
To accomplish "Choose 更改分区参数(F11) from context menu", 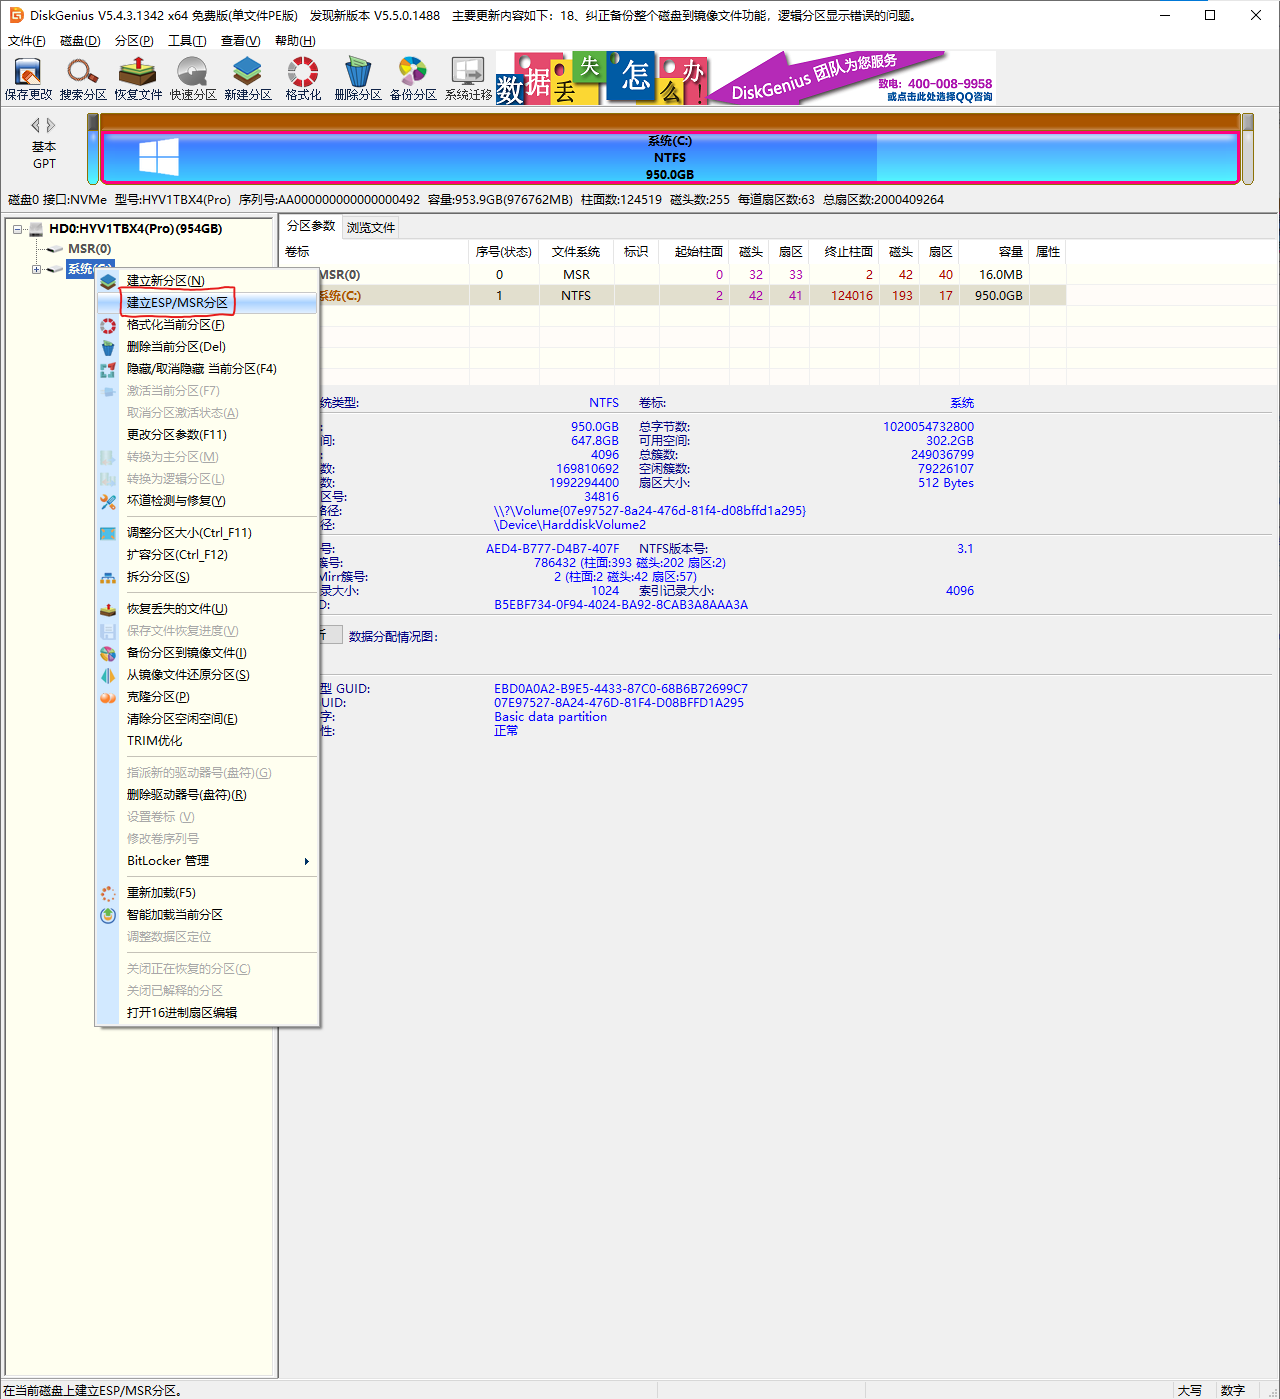I will 208,435.
